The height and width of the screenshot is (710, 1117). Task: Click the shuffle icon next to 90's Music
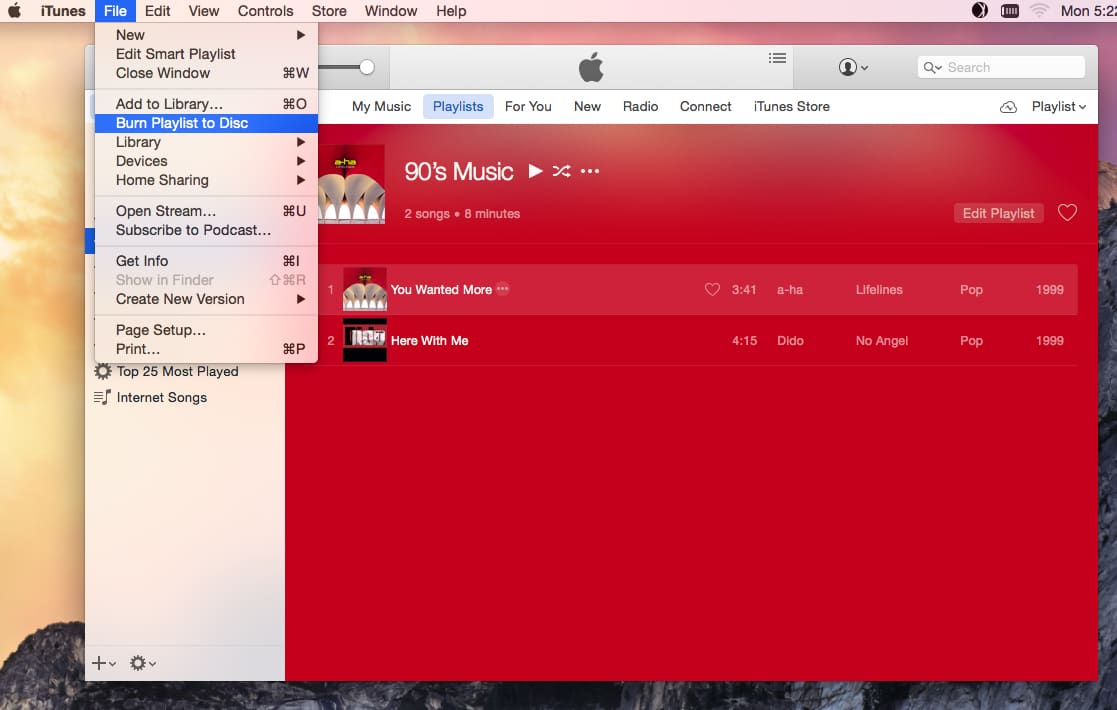coord(561,171)
